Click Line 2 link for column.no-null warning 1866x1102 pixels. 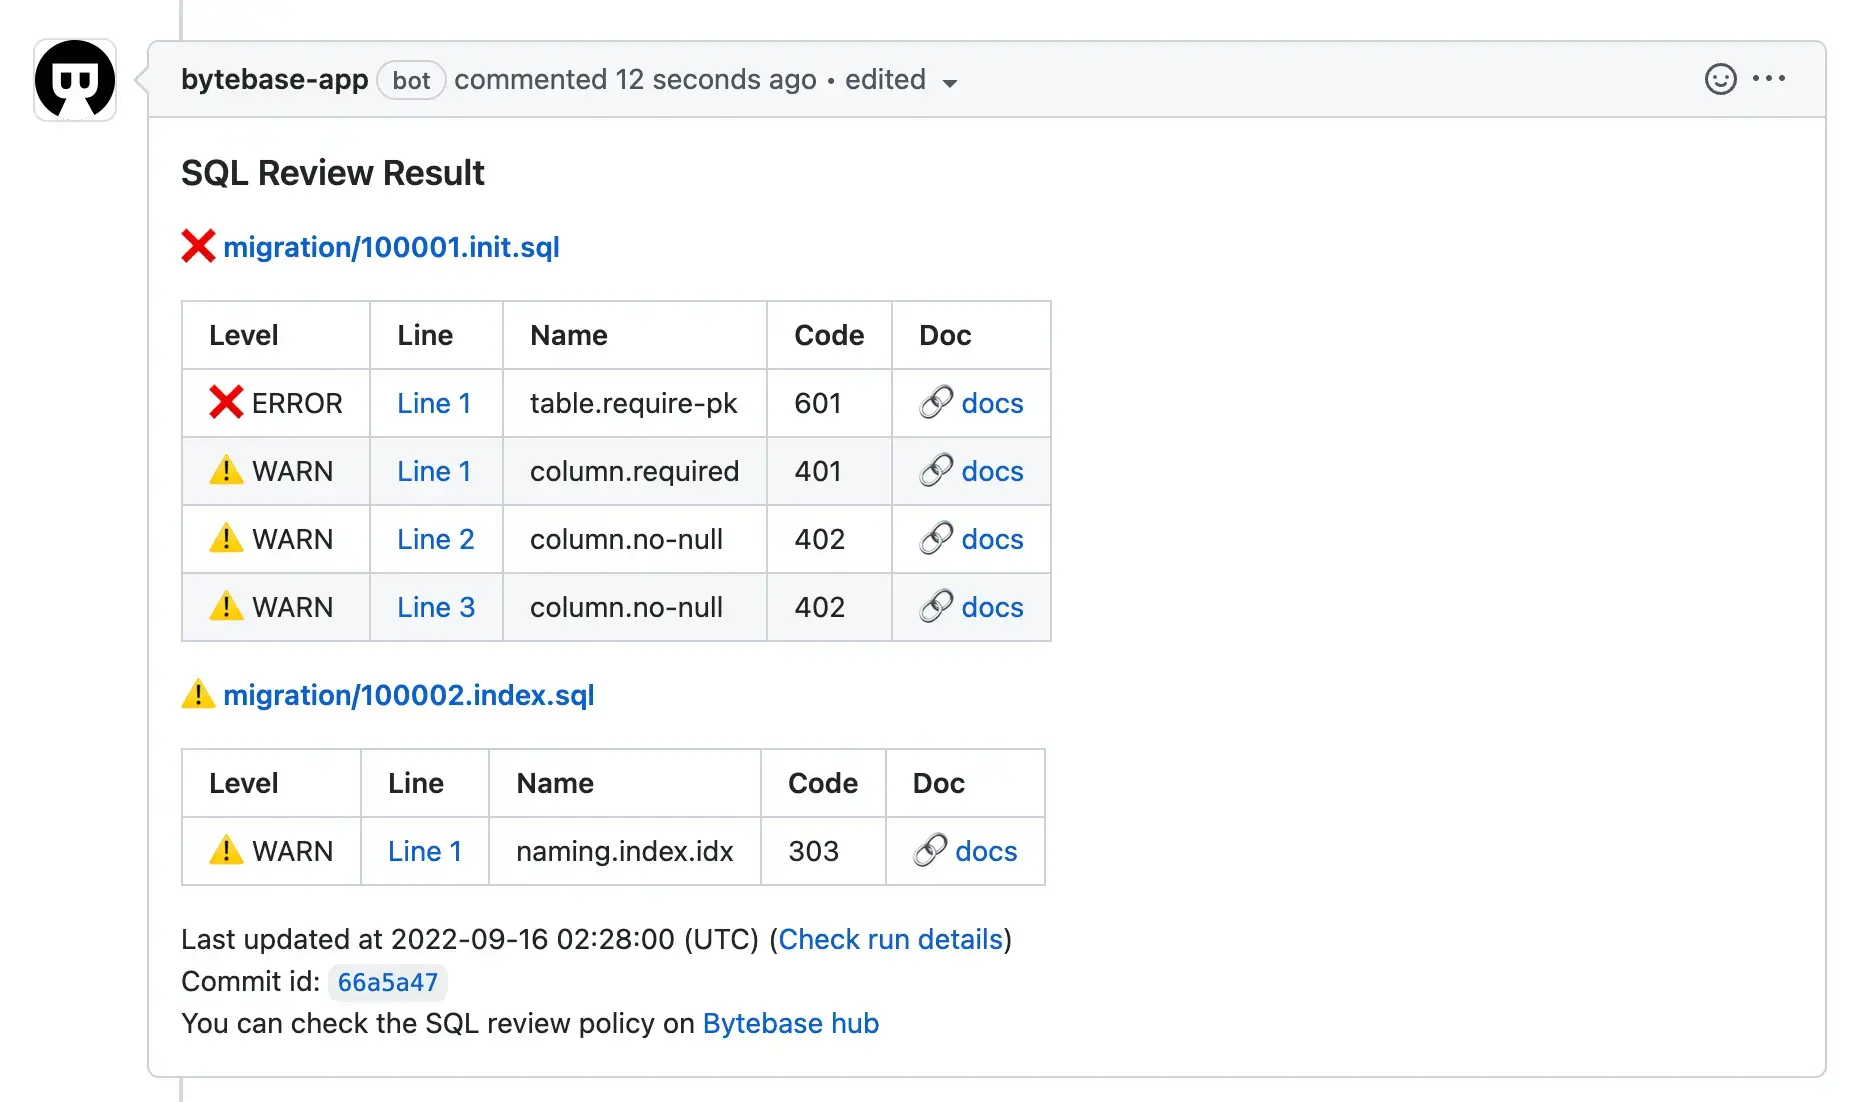435,539
